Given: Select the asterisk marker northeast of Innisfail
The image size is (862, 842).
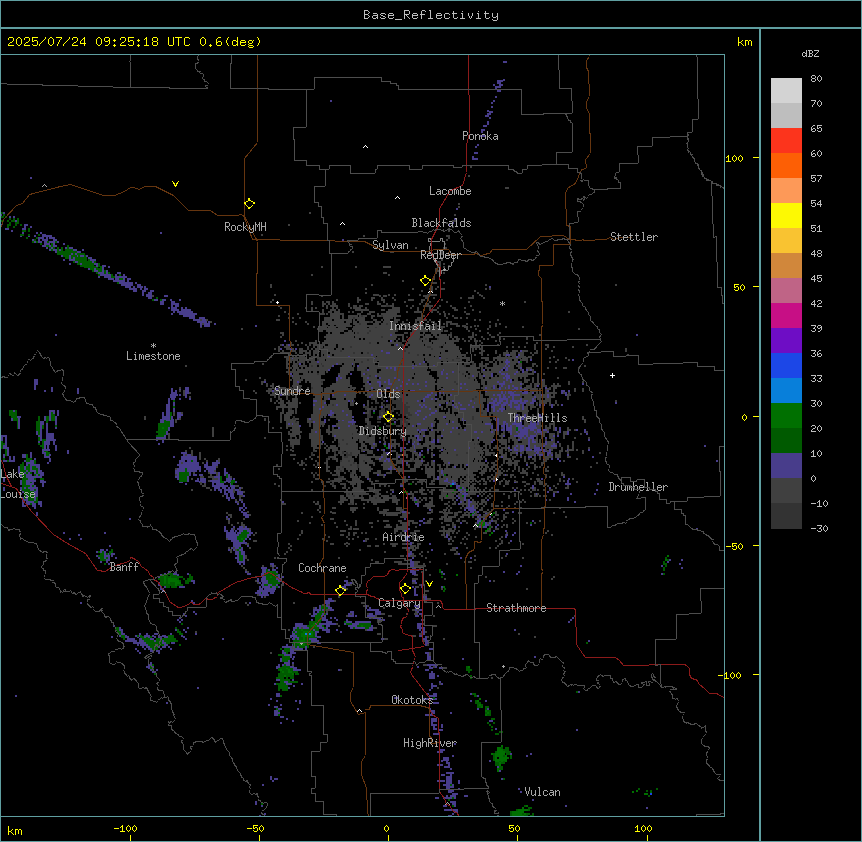Looking at the screenshot, I should 502,304.
